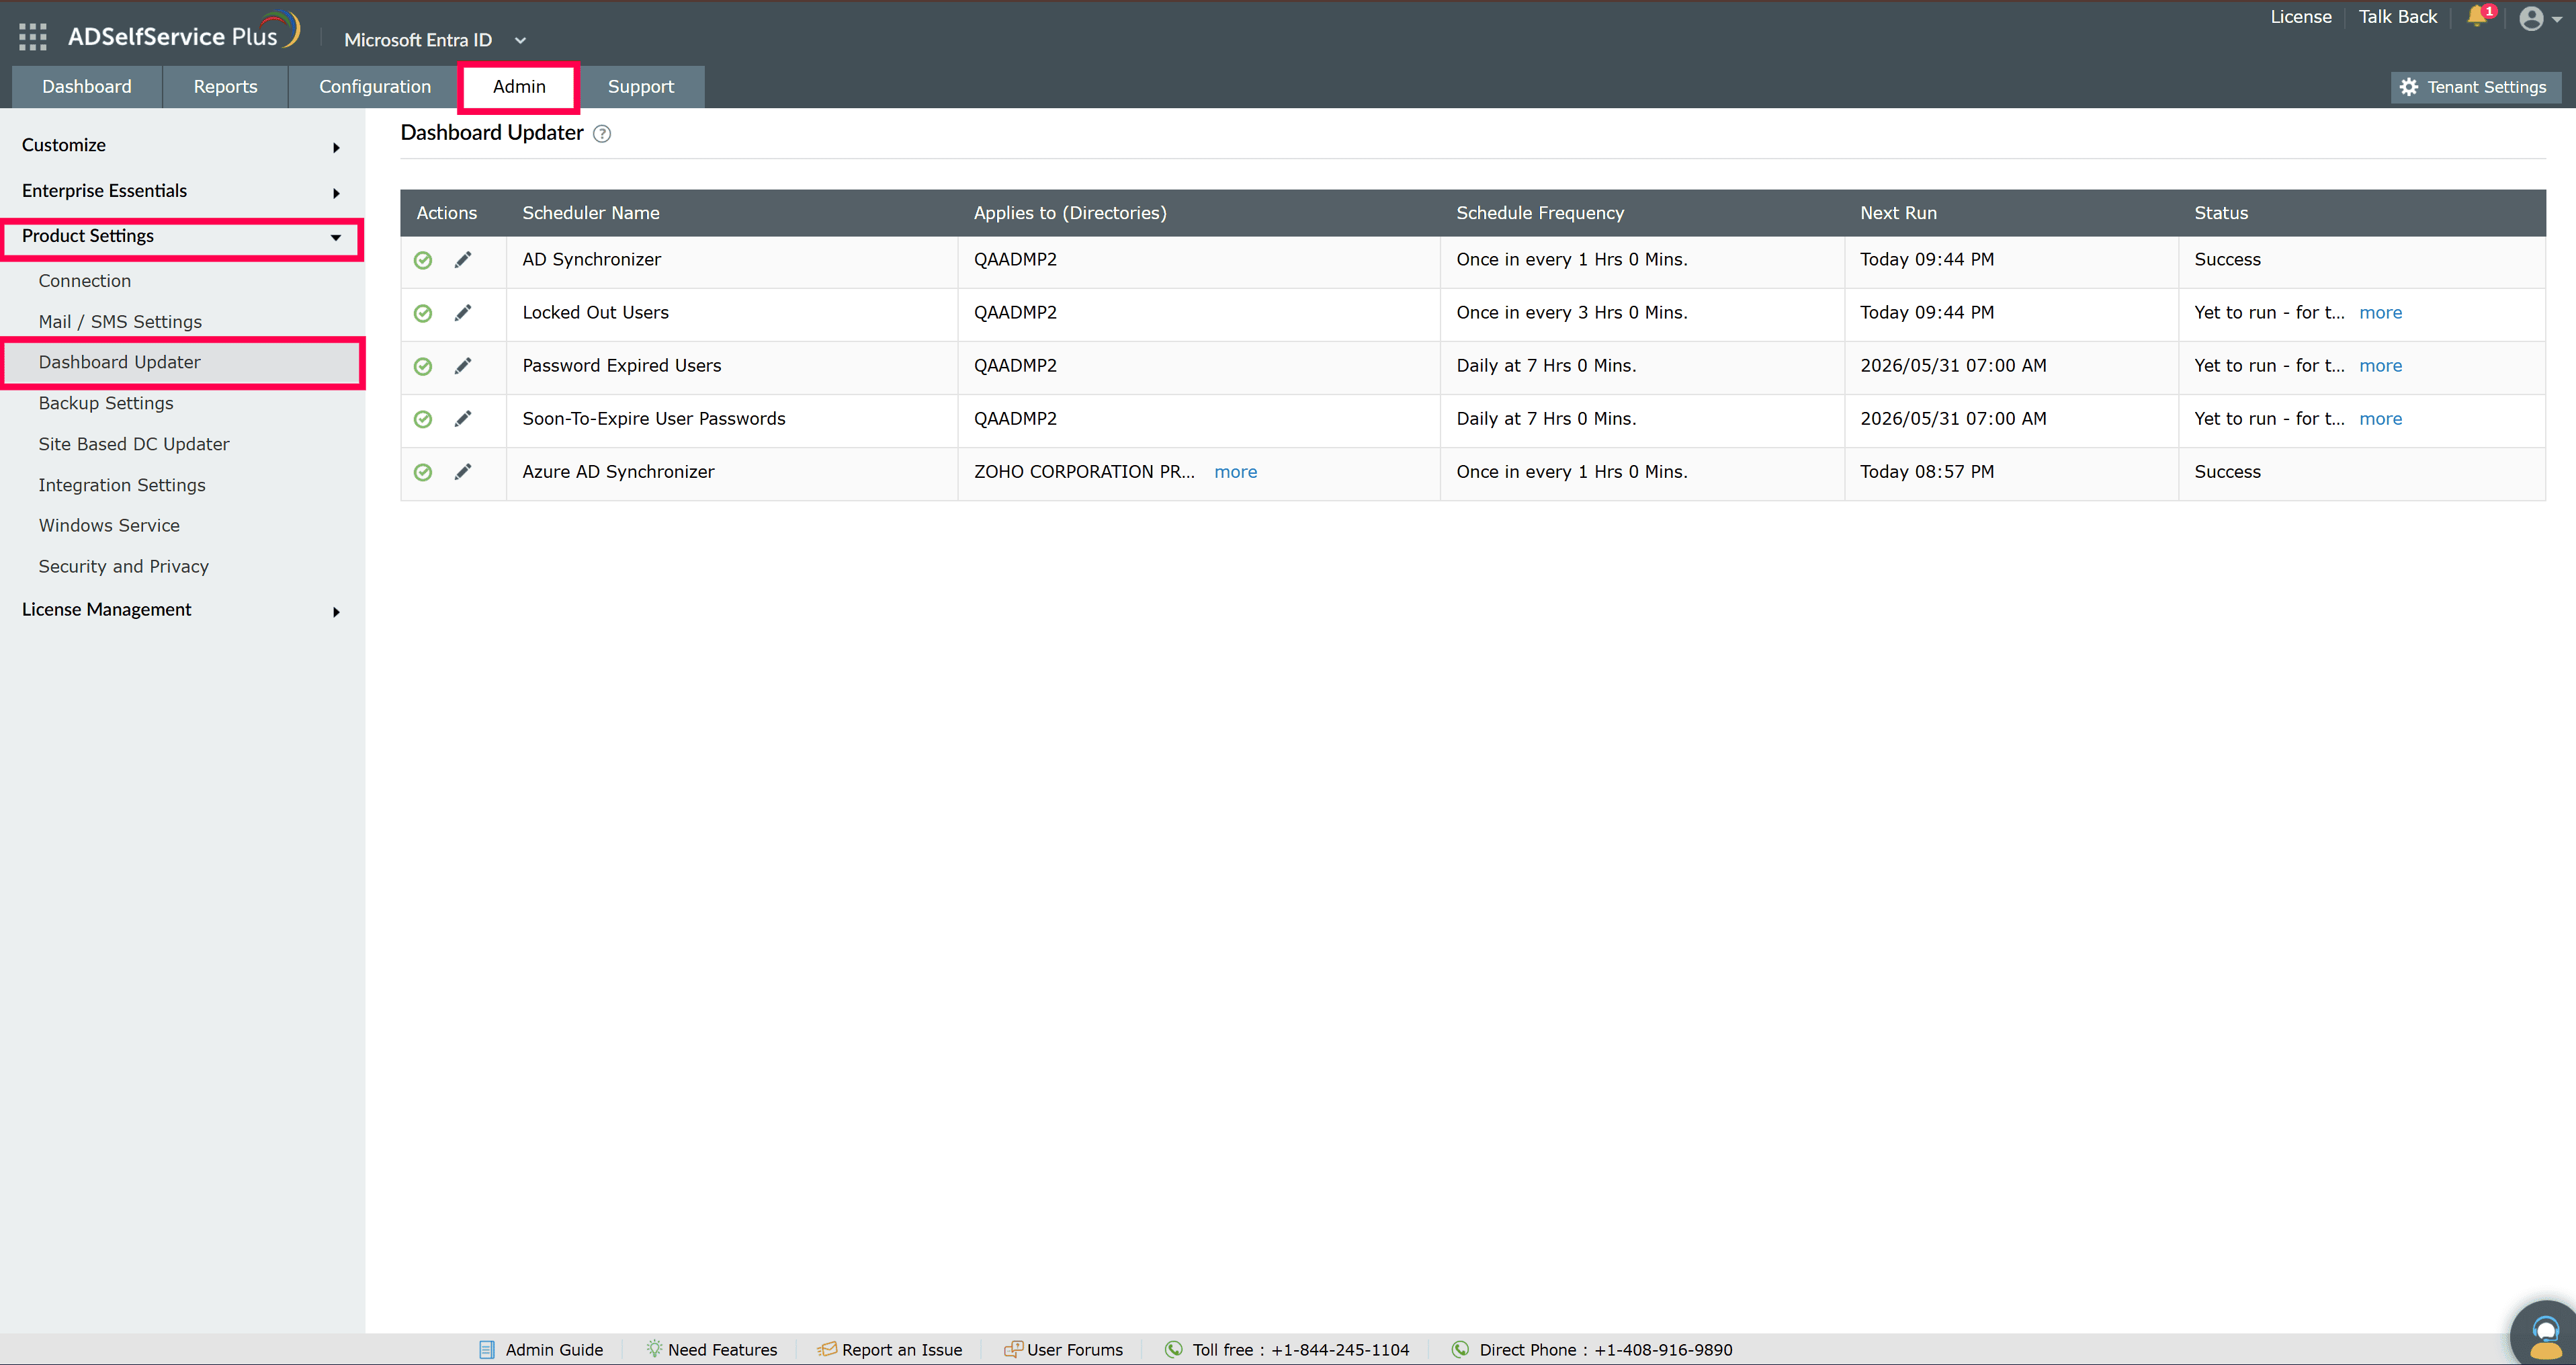Open Integration Settings in sidebar
This screenshot has width=2576, height=1365.
122,485
